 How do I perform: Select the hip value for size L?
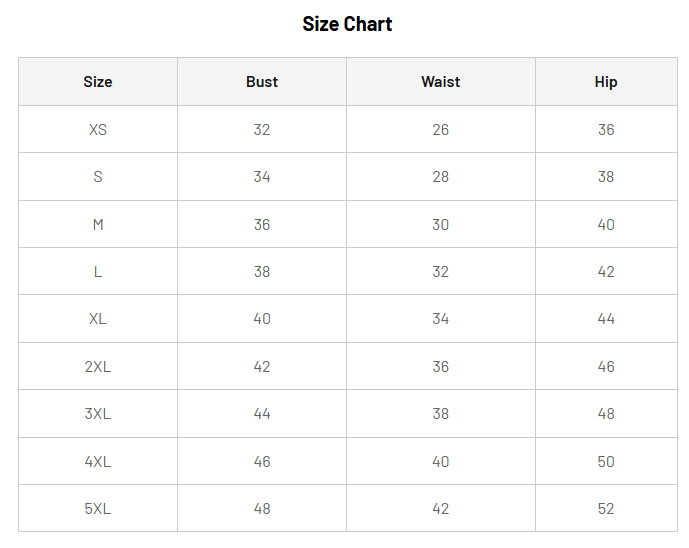(x=606, y=272)
